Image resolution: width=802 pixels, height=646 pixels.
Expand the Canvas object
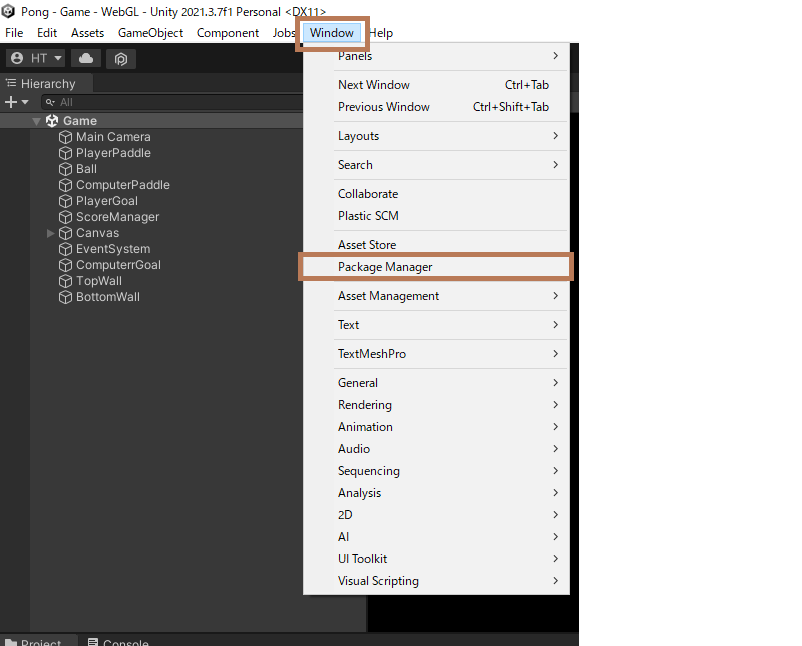tap(50, 233)
